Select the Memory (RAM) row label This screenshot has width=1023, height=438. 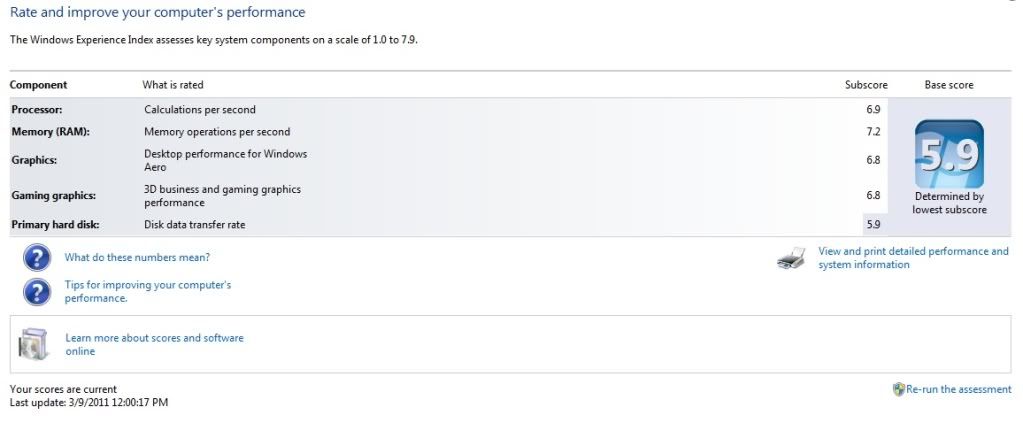pyautogui.click(x=50, y=131)
